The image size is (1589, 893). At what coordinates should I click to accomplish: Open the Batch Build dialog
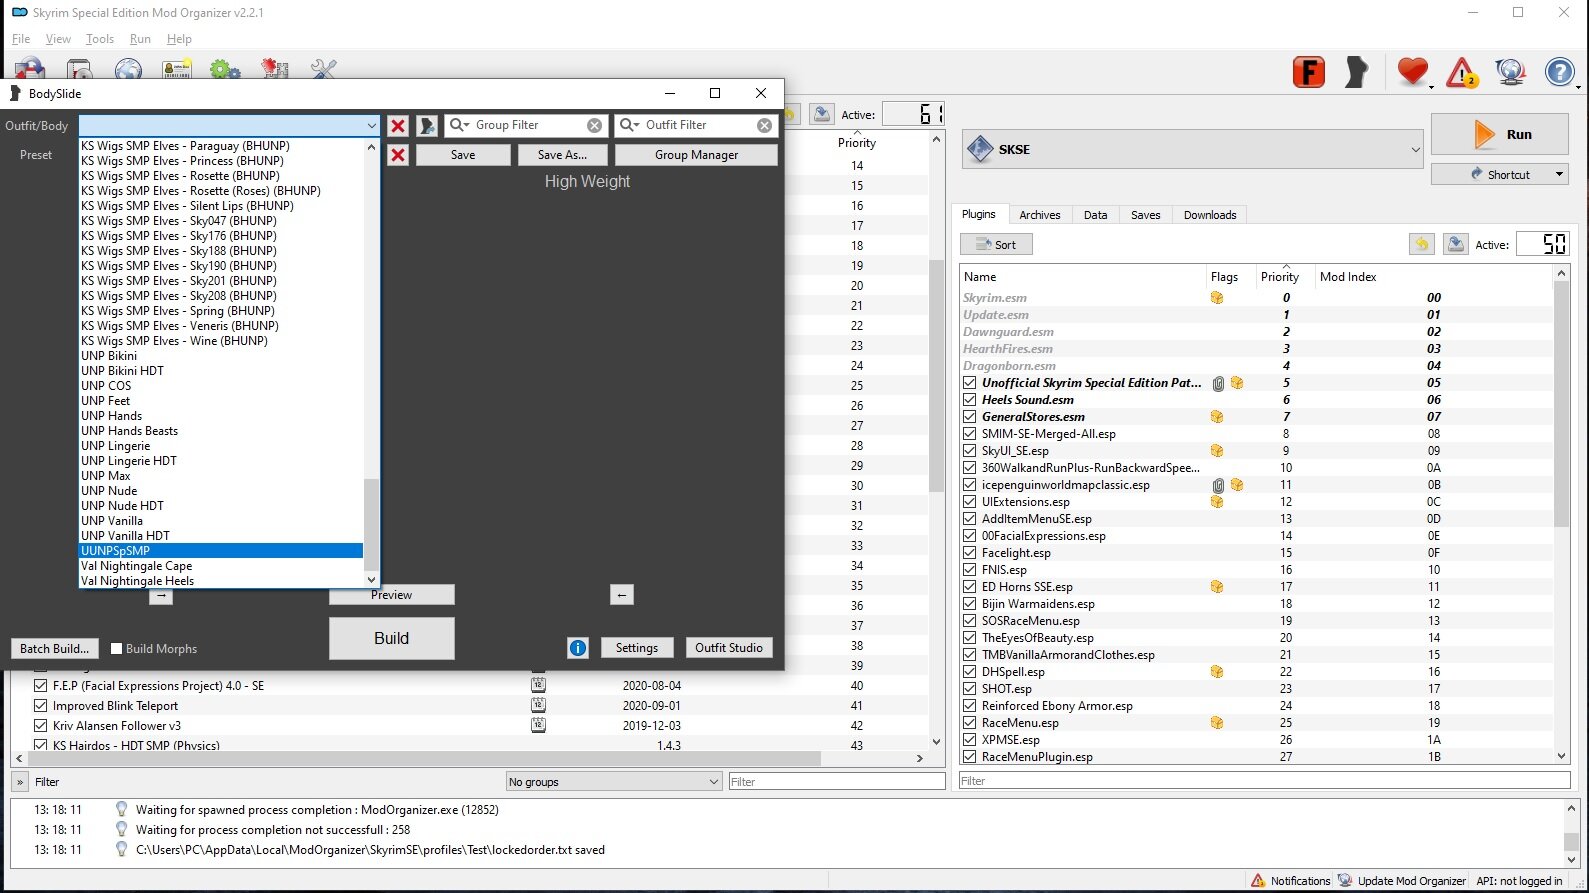[x=55, y=649]
